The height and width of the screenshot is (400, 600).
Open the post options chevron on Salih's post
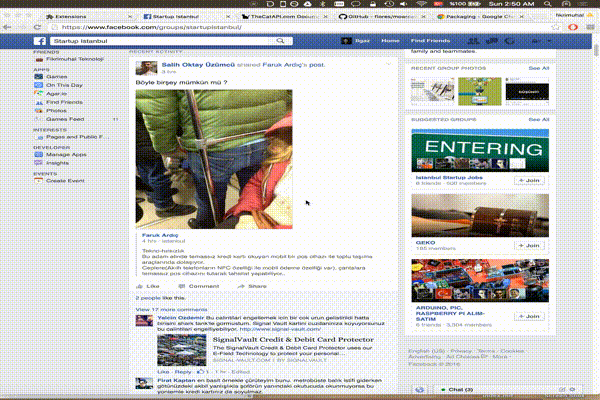(388, 64)
